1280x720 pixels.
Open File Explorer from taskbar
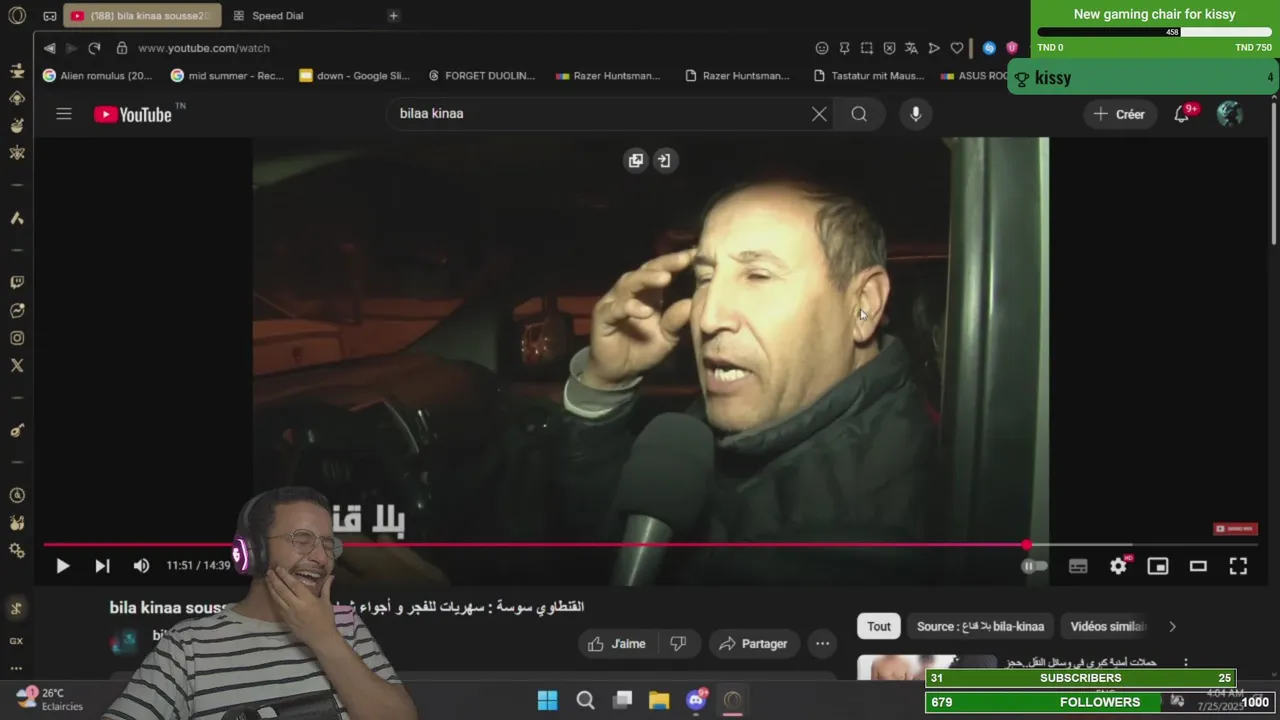click(x=659, y=700)
